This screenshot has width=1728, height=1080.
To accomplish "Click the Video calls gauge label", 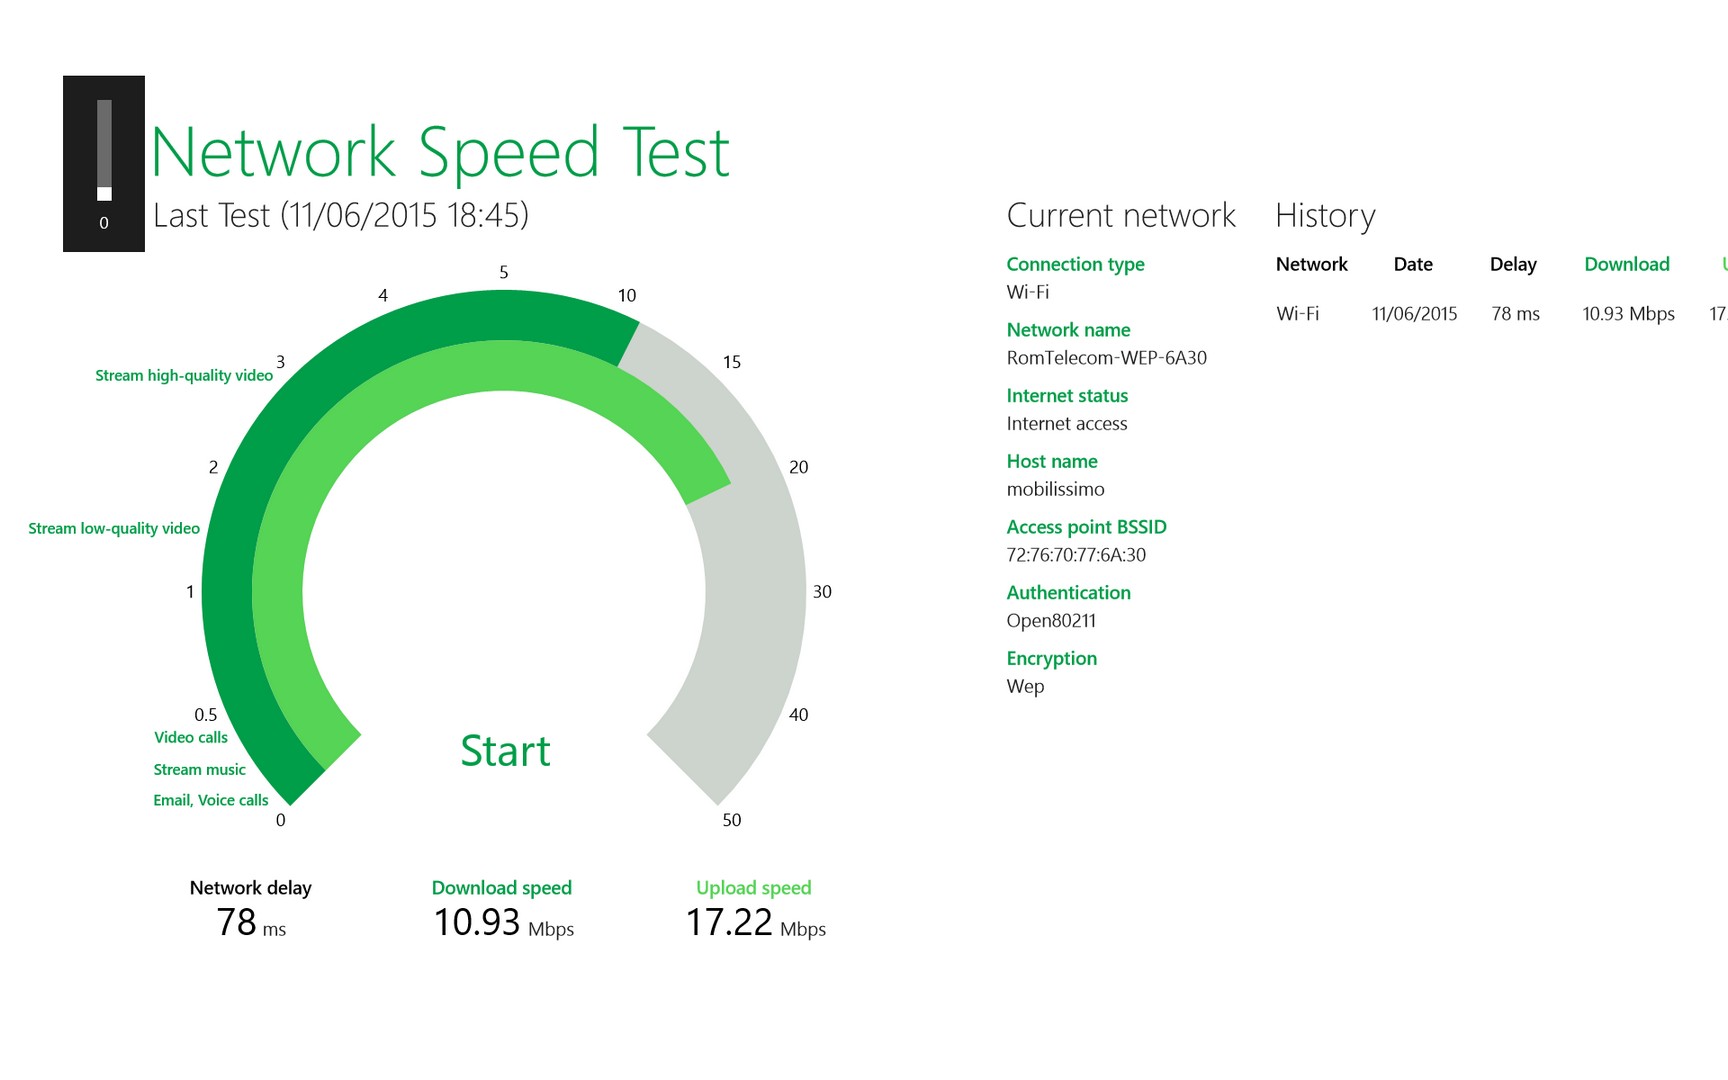I will (191, 738).
